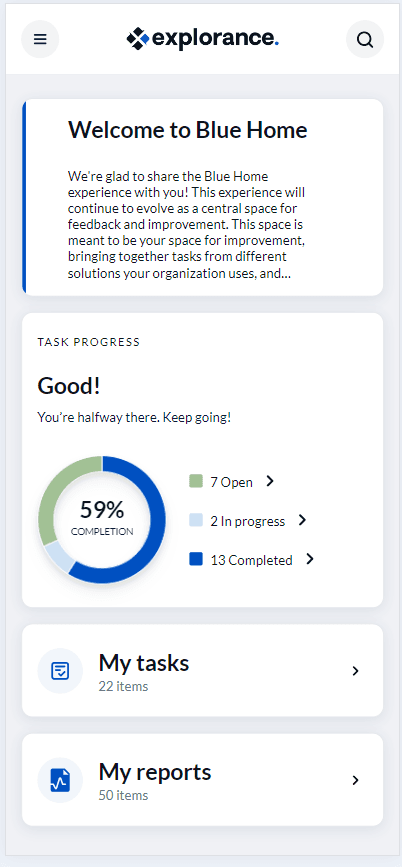The height and width of the screenshot is (867, 402).
Task: Click the My reports document icon
Action: coord(60,780)
